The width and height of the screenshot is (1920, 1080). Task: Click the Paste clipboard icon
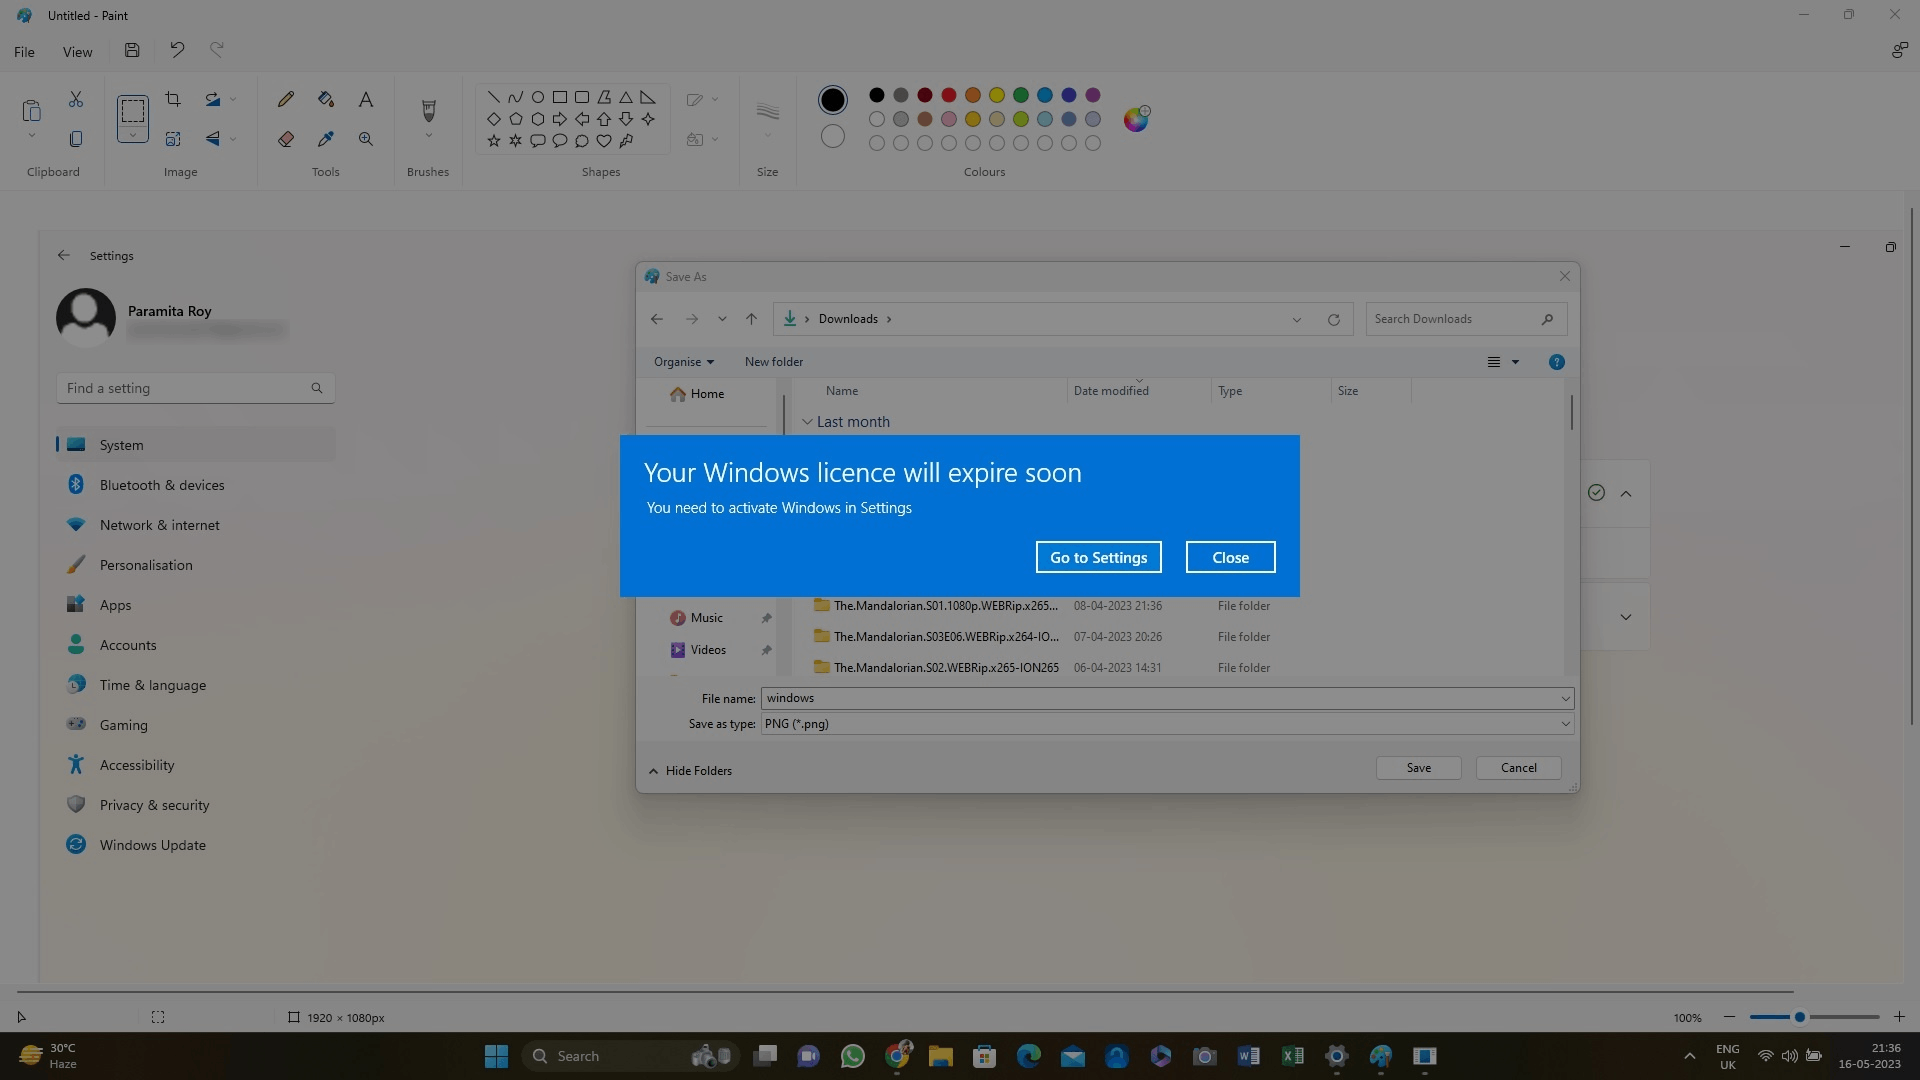(x=31, y=110)
